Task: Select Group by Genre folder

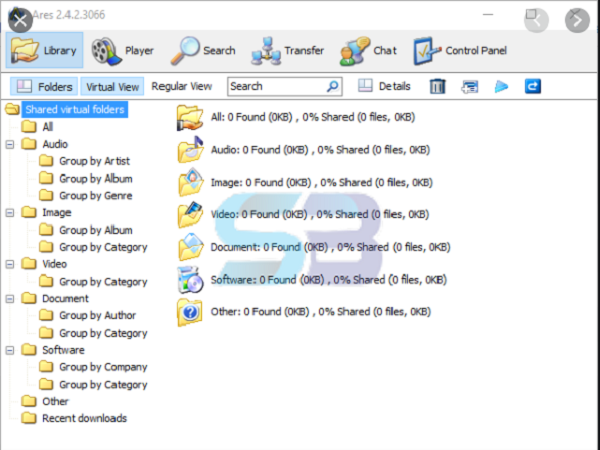Action: 96,196
